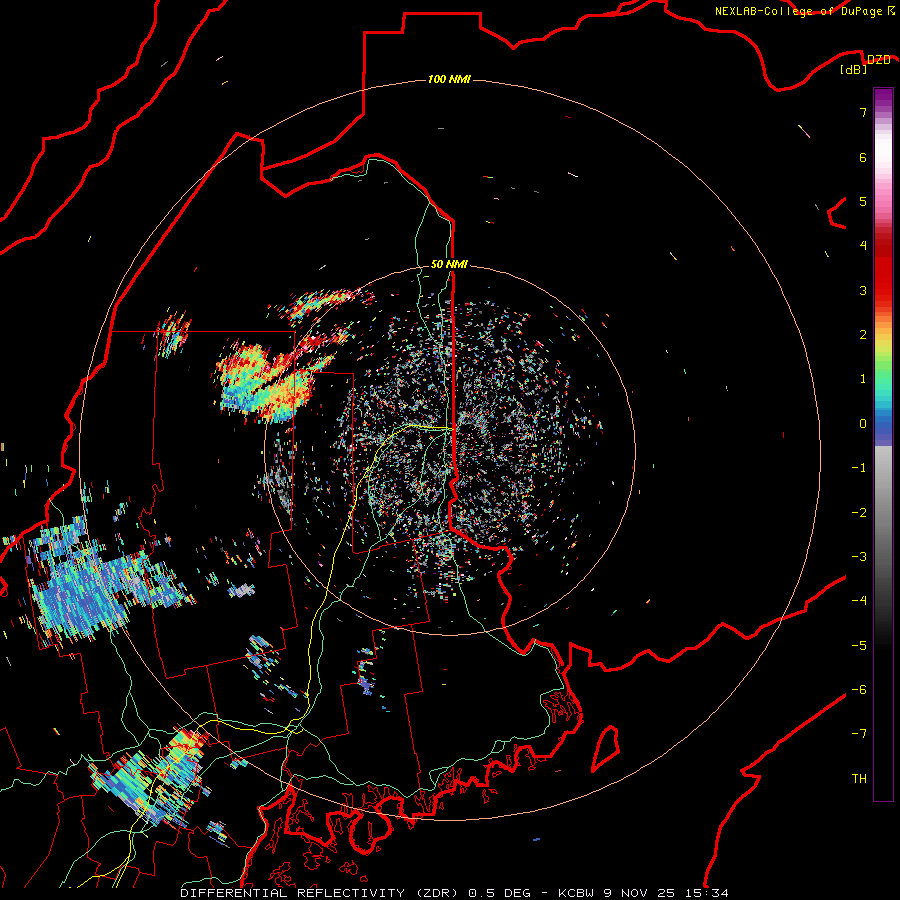Click the -1 value on color scale
This screenshot has width=900, height=900.
click(x=859, y=468)
